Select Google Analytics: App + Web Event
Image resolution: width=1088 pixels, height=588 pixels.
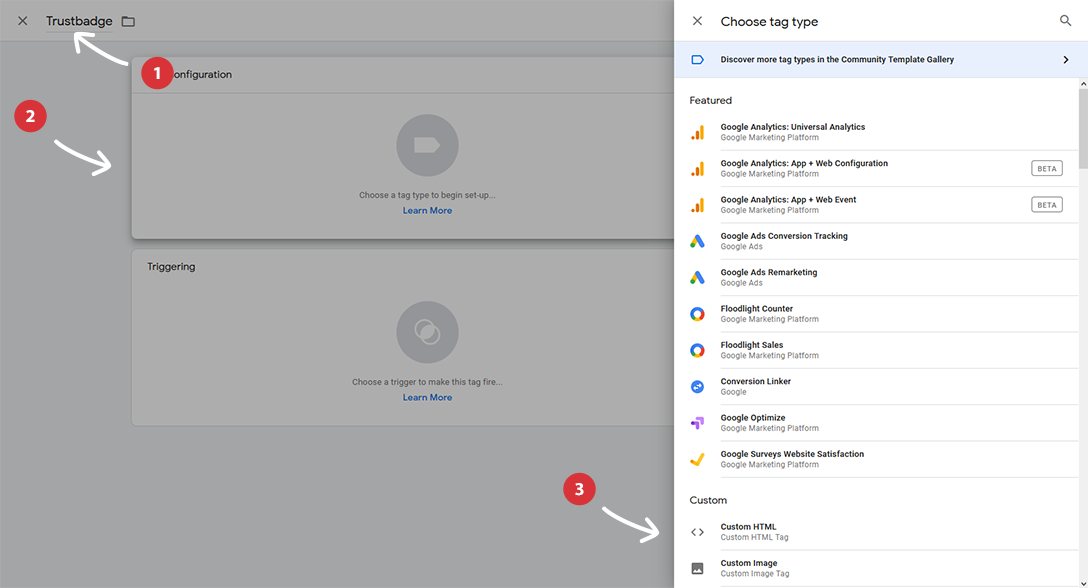point(876,205)
